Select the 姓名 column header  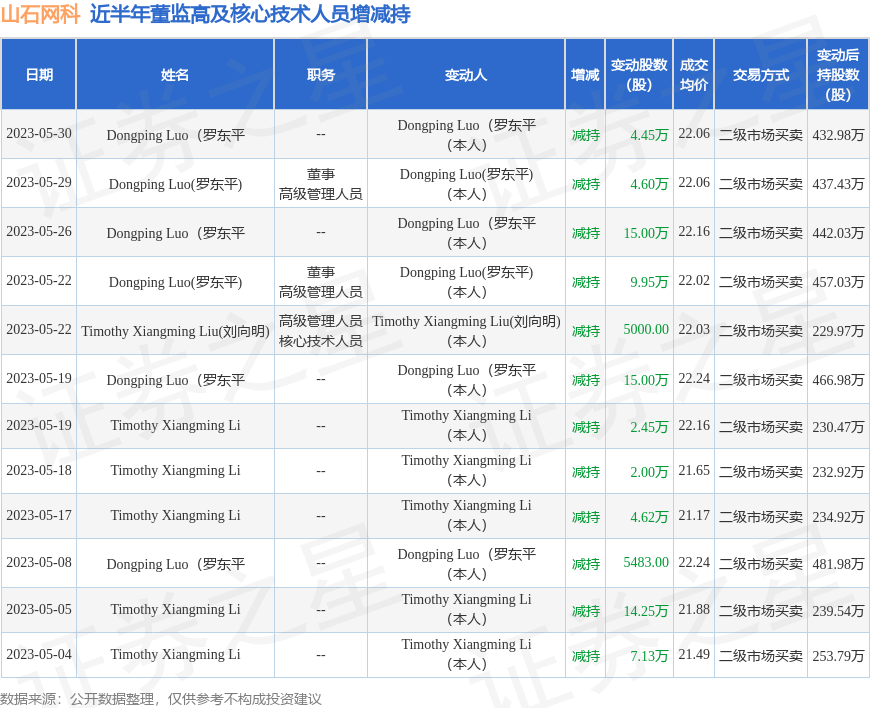(175, 75)
